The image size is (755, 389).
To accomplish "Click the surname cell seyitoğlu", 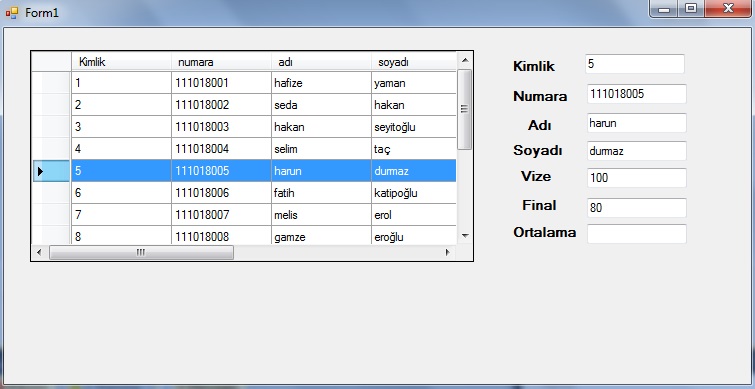I will (414, 127).
